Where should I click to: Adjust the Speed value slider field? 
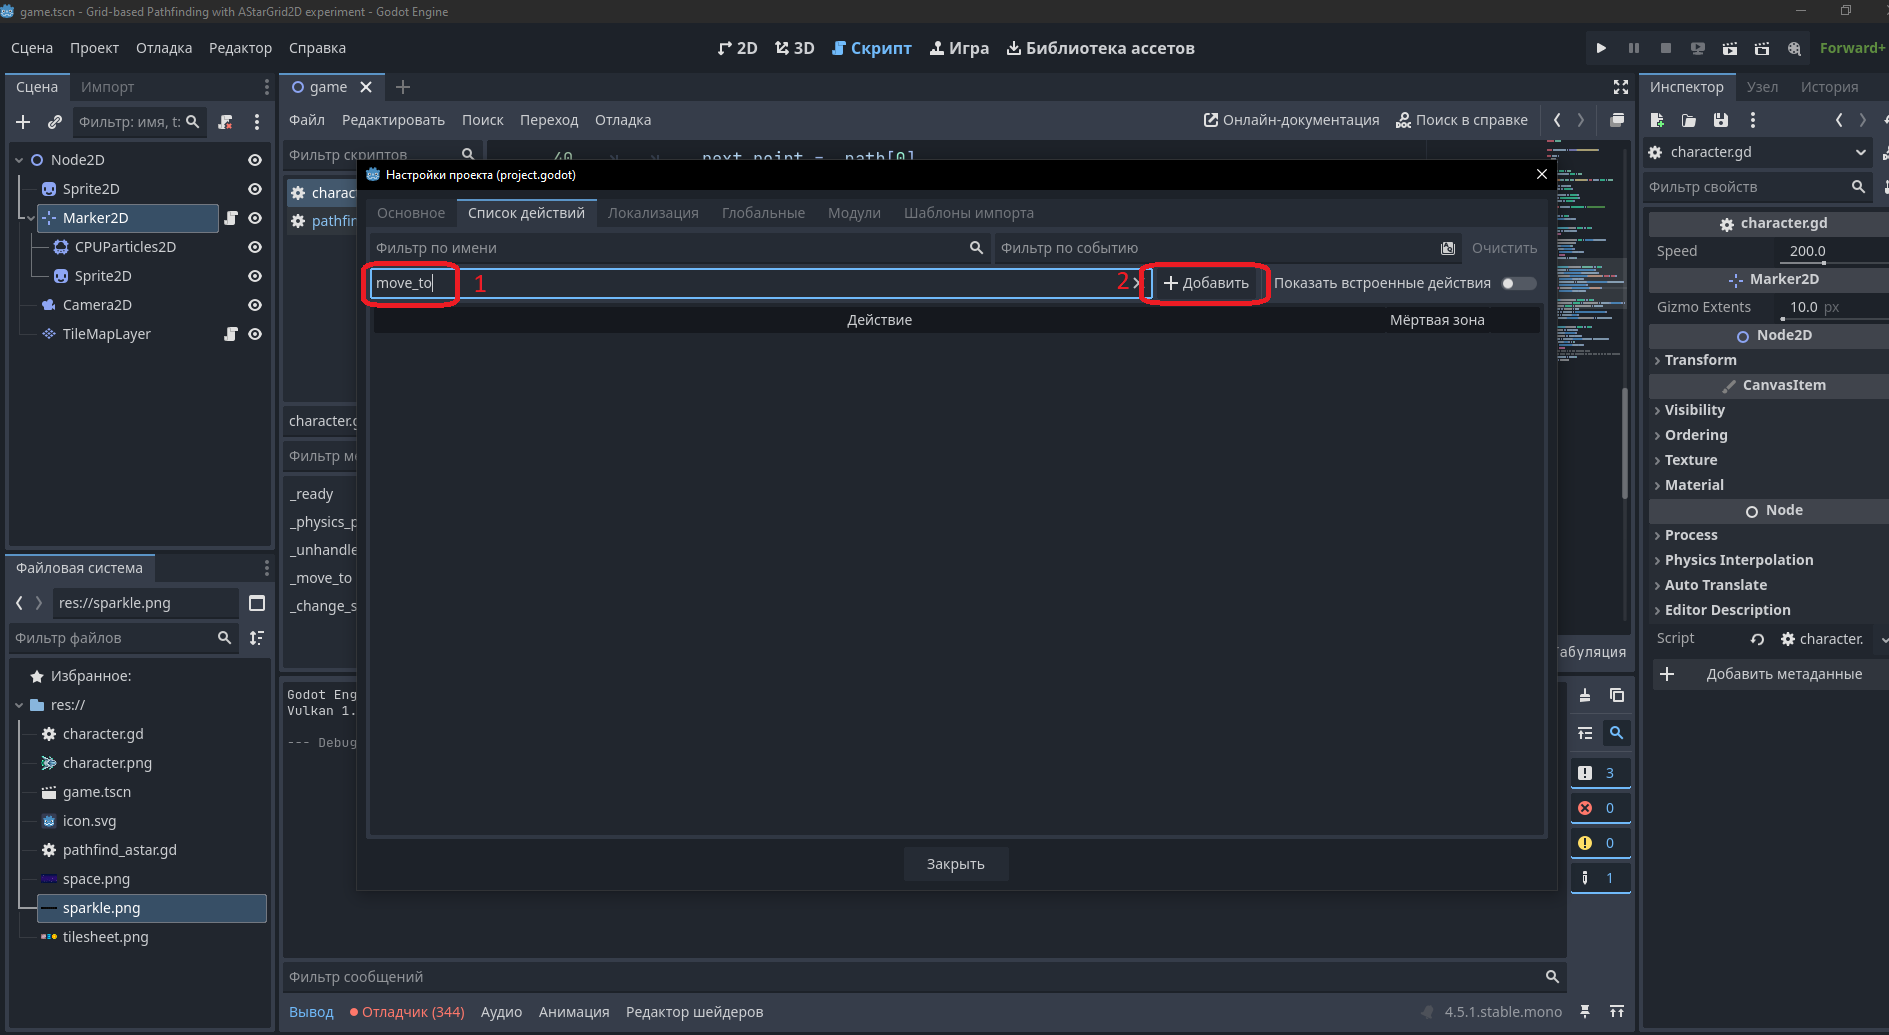pos(1833,251)
